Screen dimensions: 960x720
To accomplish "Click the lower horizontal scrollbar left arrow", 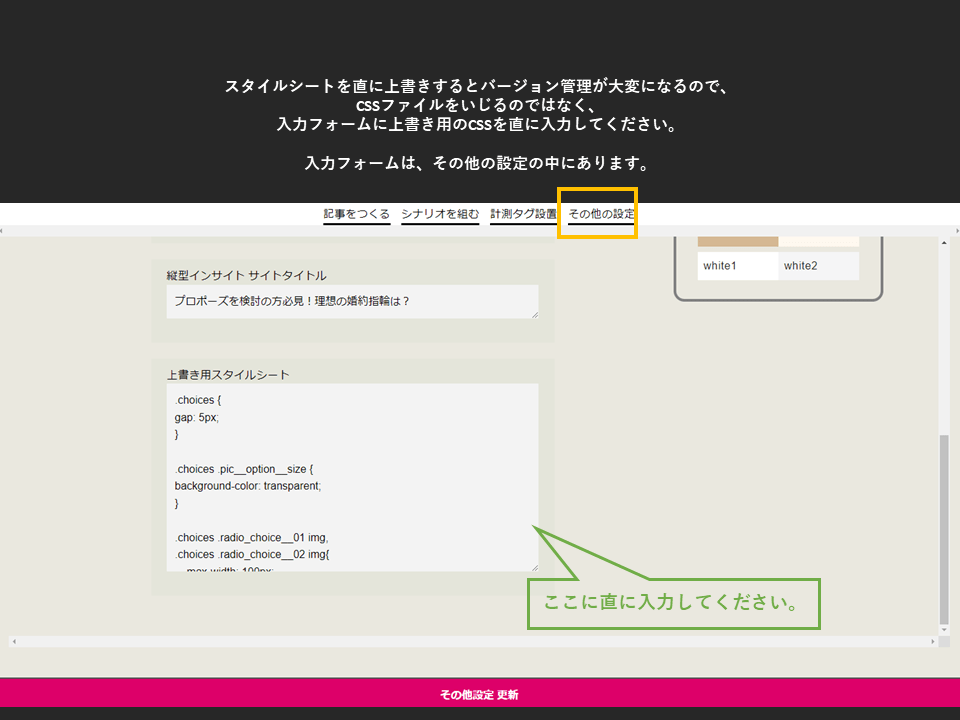I will [x=14, y=641].
